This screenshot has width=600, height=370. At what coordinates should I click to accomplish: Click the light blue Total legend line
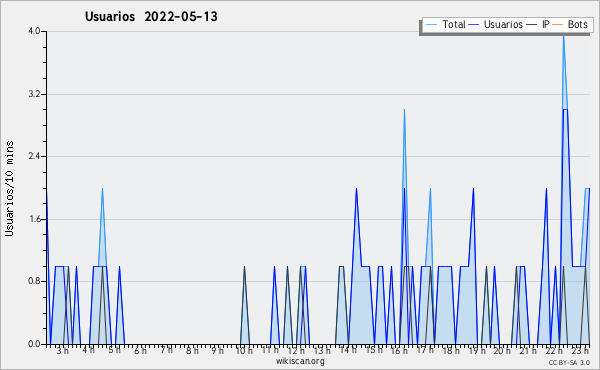coord(431,24)
